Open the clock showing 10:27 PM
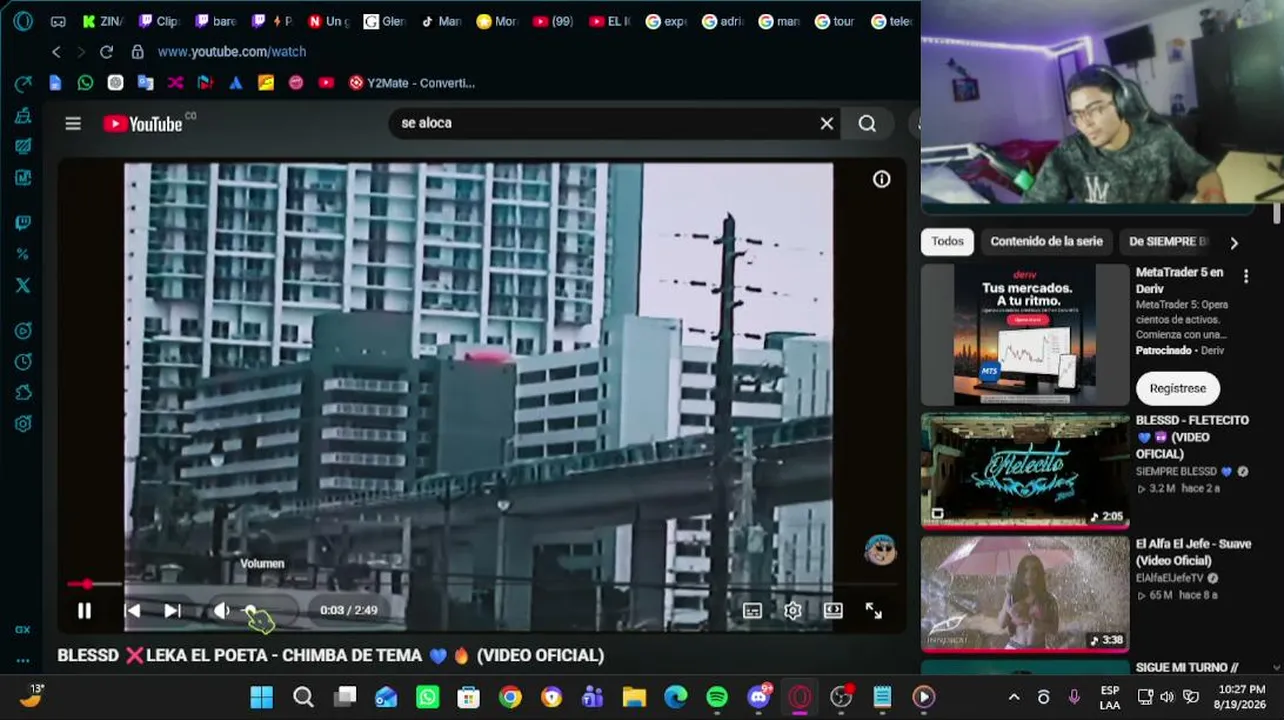Viewport: 1284px width, 720px height. click(x=1241, y=697)
